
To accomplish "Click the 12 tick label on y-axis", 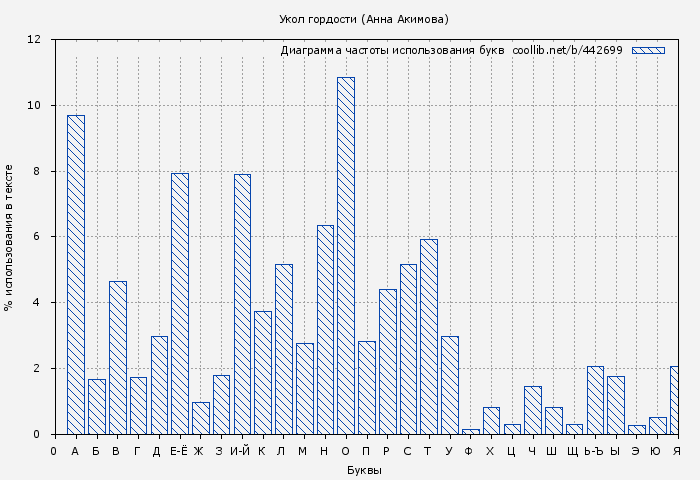I will (x=34, y=40).
